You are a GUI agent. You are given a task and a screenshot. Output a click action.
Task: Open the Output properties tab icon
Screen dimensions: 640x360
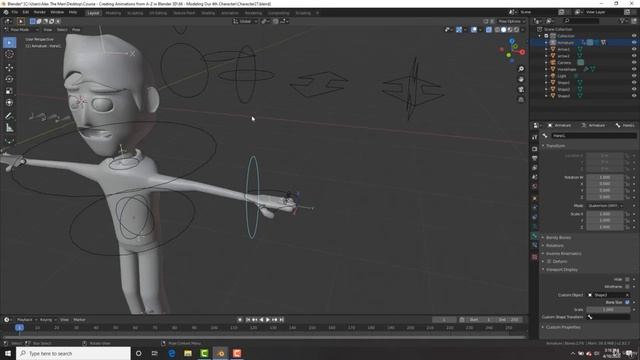[x=535, y=158]
